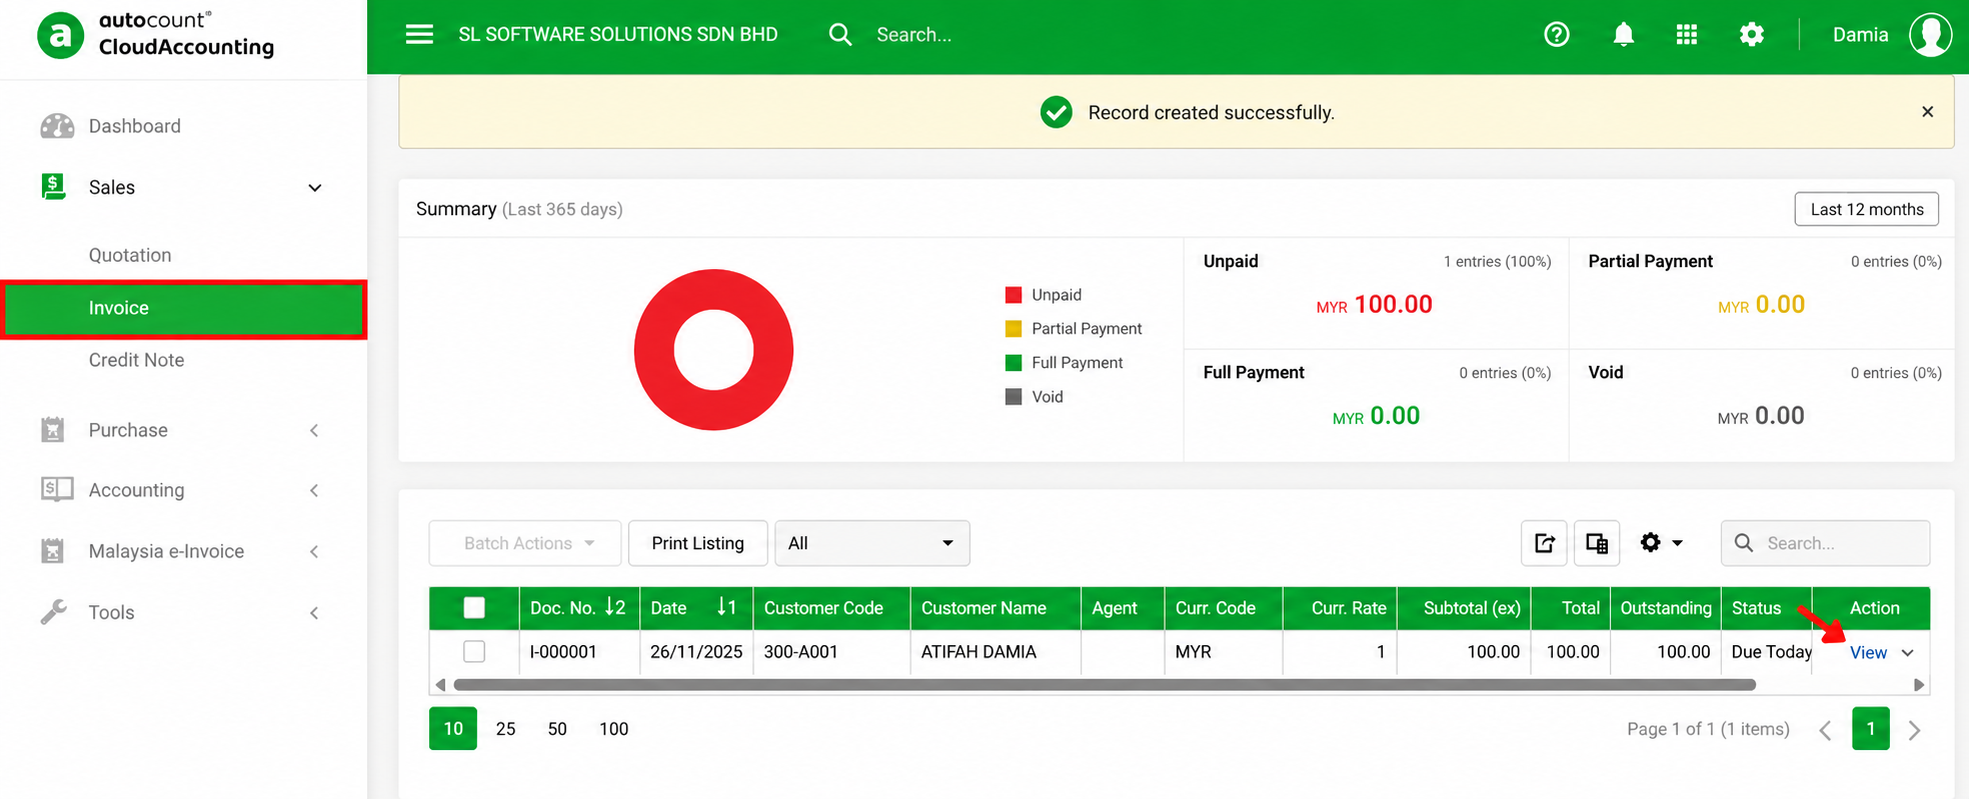Click the View link for I-000001
Viewport: 1969px width, 799px height.
[x=1868, y=653]
